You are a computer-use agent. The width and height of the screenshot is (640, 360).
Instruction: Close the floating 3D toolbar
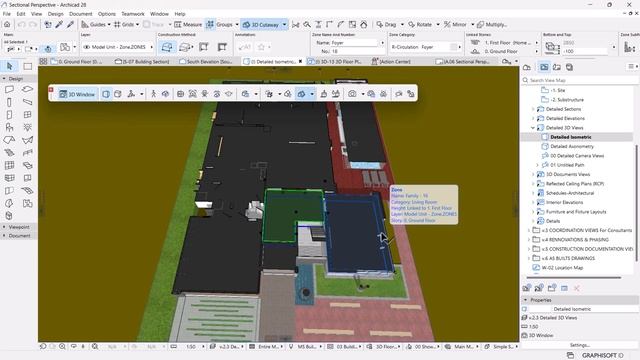(x=51, y=90)
